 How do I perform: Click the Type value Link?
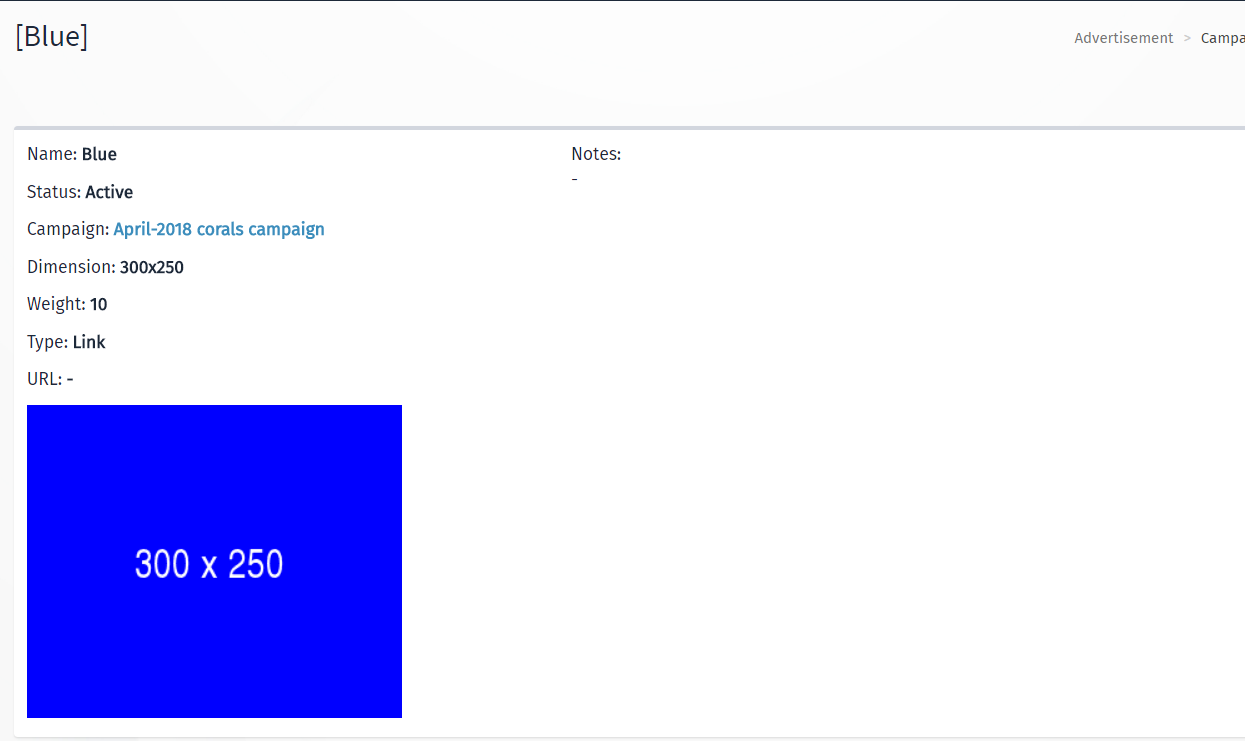tap(89, 342)
